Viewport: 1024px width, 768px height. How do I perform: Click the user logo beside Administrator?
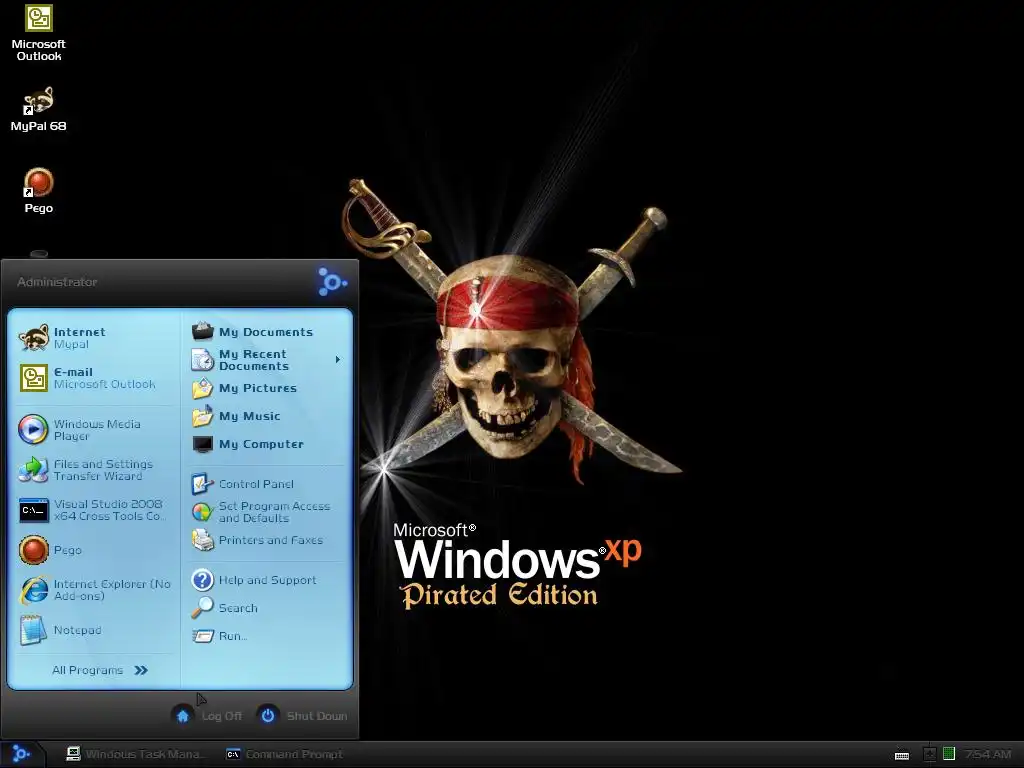tap(332, 281)
